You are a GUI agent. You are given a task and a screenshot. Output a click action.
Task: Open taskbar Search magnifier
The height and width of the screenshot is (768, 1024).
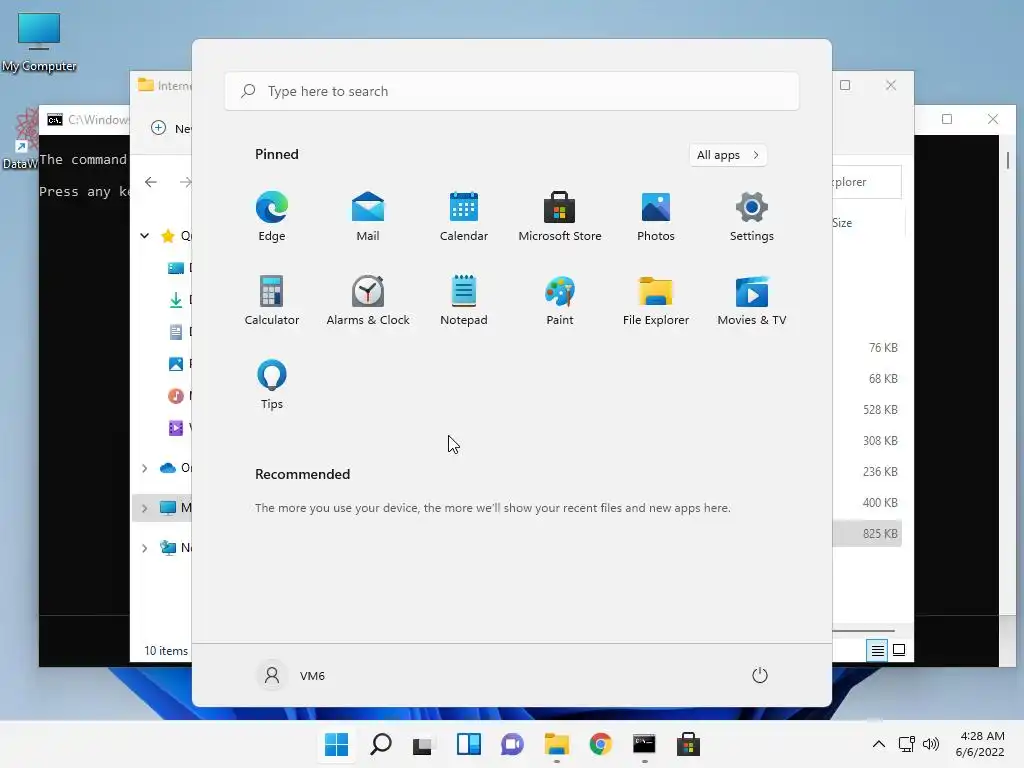pyautogui.click(x=381, y=744)
